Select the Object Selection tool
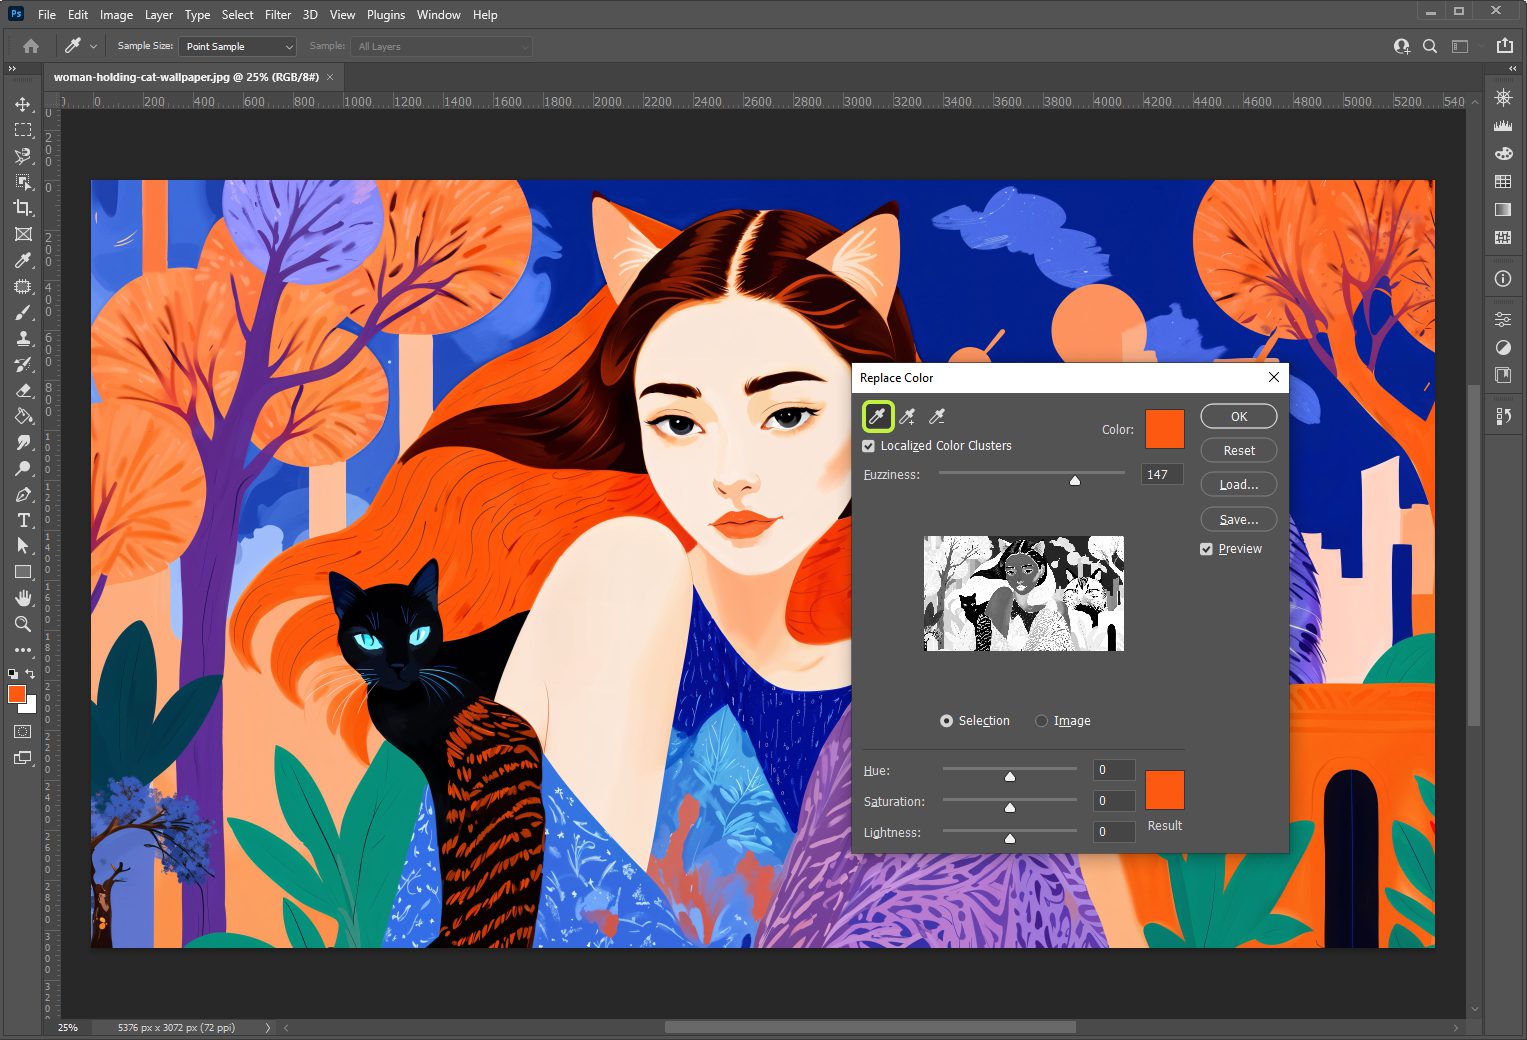Image resolution: width=1527 pixels, height=1040 pixels. (x=23, y=182)
